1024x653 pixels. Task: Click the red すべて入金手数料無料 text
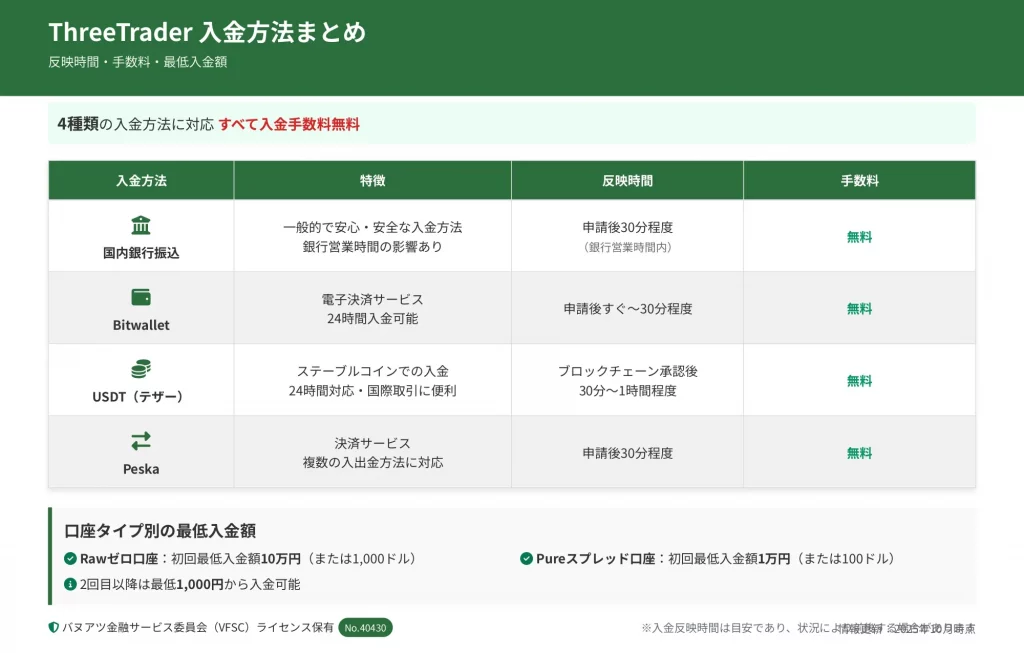point(289,125)
